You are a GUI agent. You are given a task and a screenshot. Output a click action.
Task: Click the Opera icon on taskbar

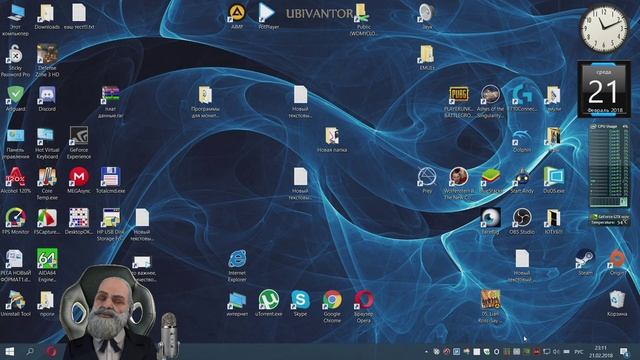pyautogui.click(x=51, y=351)
